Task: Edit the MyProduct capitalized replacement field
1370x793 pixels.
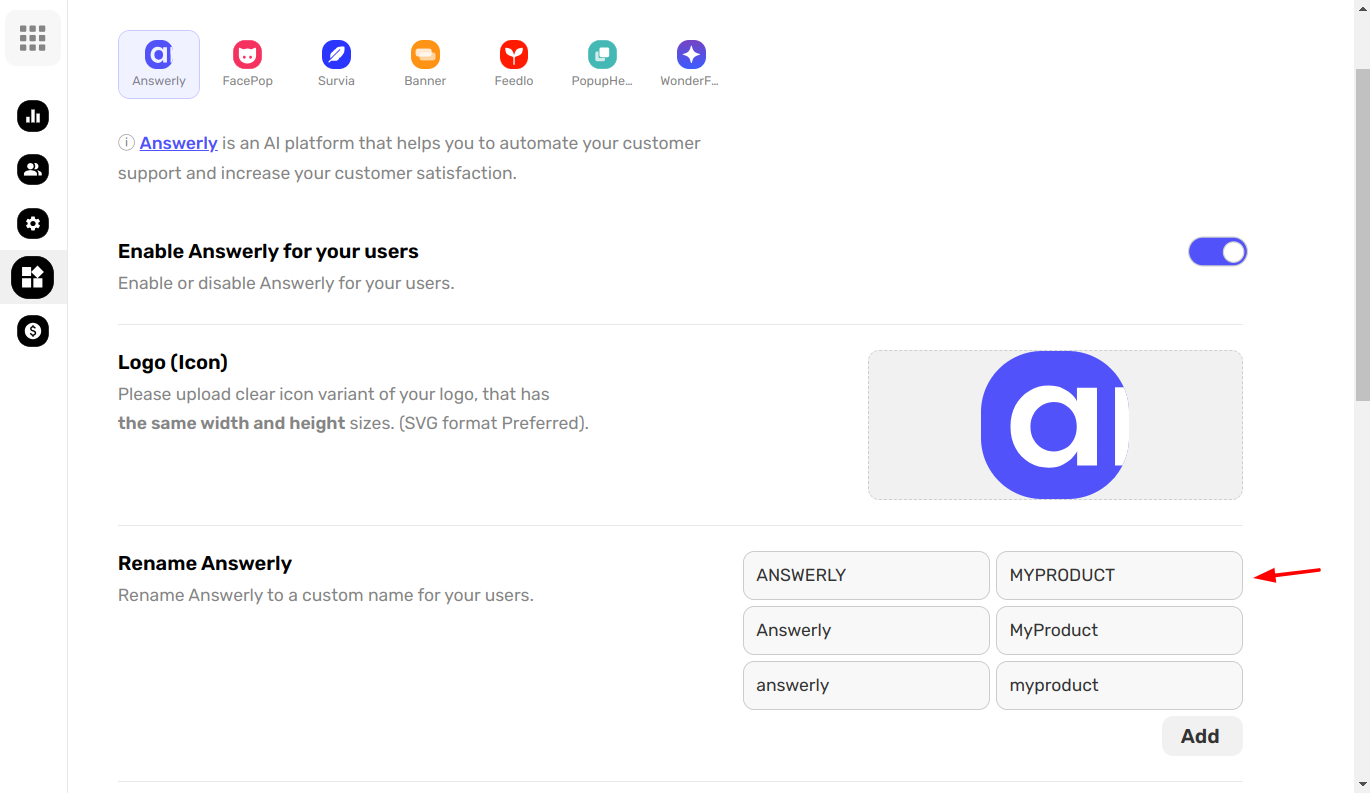Action: [x=1119, y=630]
